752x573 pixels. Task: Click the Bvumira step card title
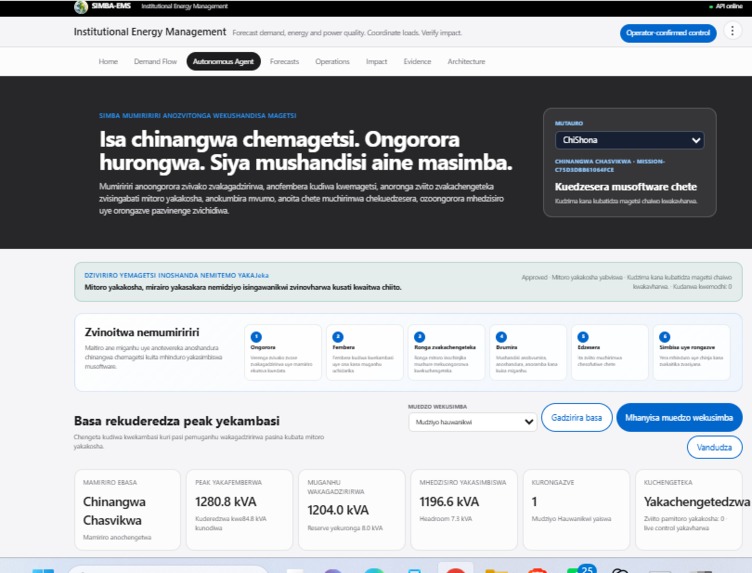tap(506, 347)
